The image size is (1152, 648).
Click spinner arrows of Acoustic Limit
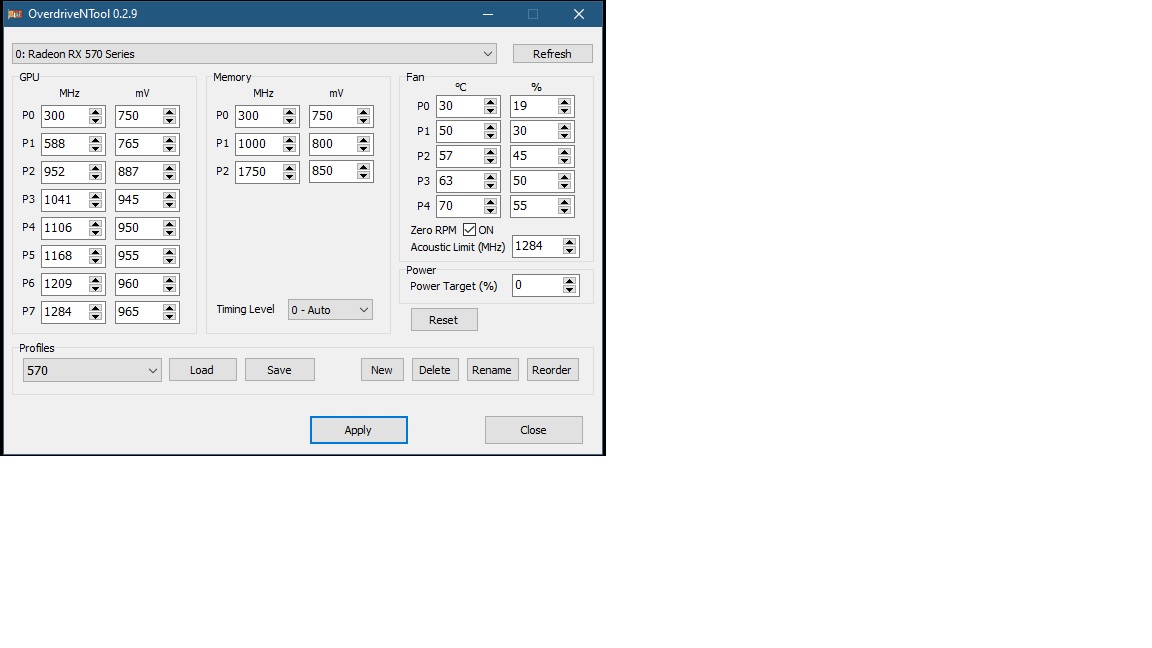tap(569, 246)
